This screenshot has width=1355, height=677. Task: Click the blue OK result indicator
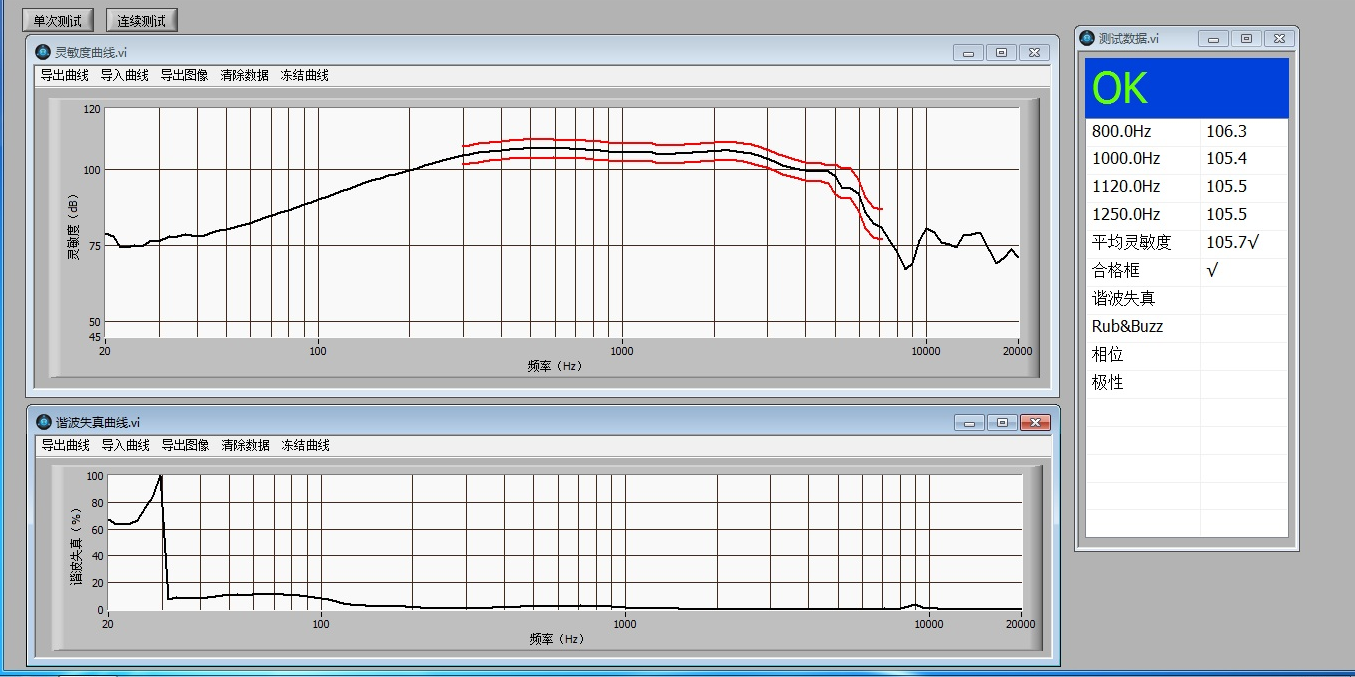[x=1186, y=89]
